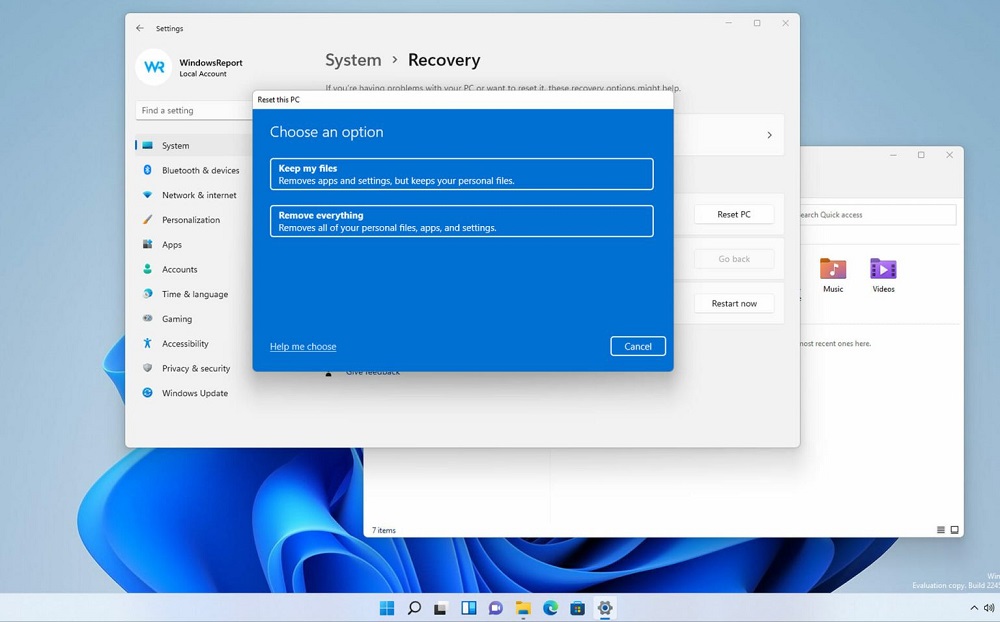
Task: Select System icon in Settings sidebar
Action: tap(148, 145)
